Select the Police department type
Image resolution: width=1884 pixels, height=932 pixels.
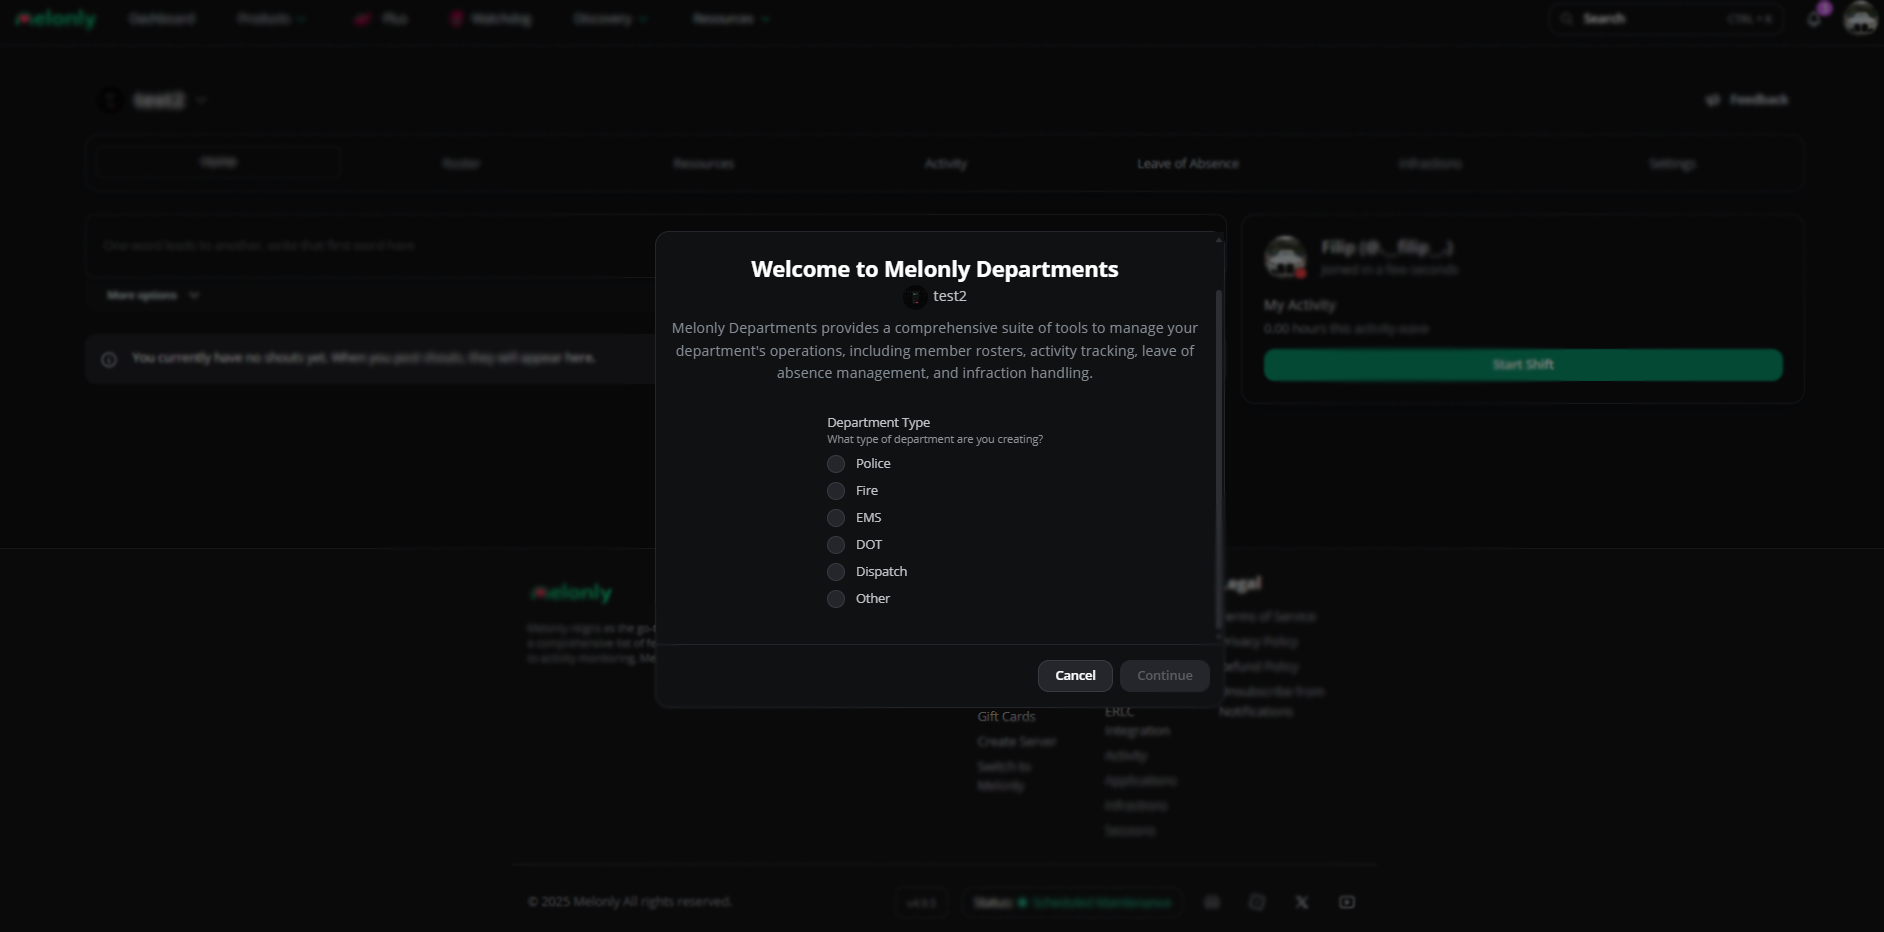coord(836,464)
